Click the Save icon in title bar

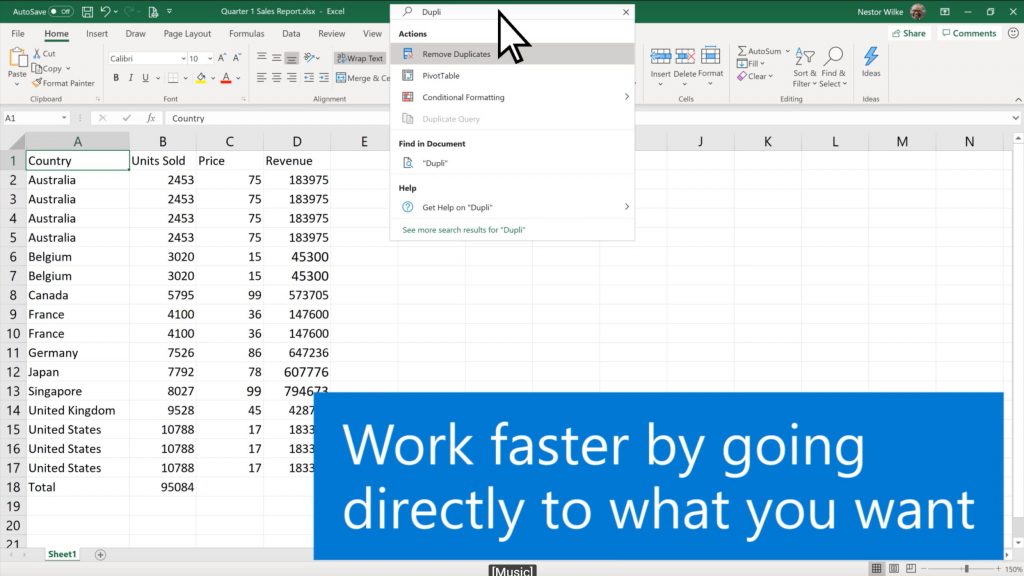[87, 12]
